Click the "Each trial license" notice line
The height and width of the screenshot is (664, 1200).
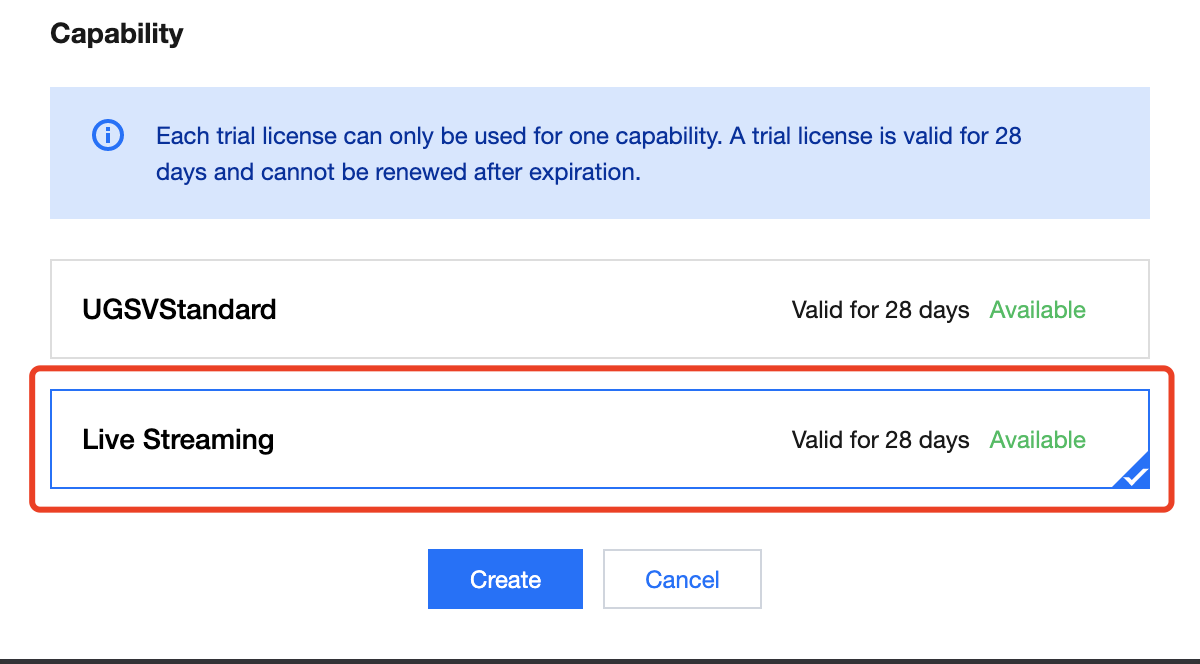point(588,135)
